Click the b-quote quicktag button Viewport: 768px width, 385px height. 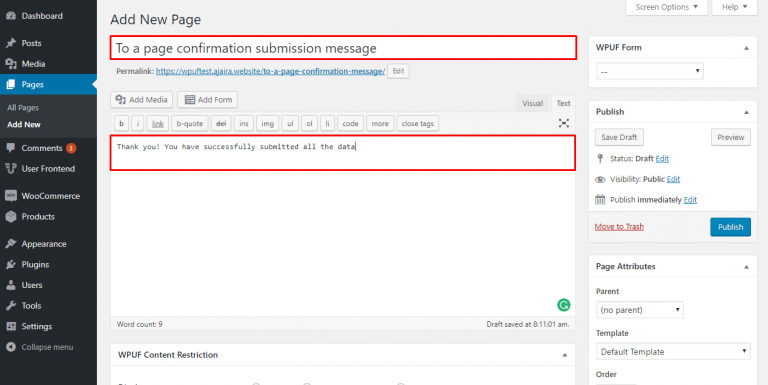[190, 123]
